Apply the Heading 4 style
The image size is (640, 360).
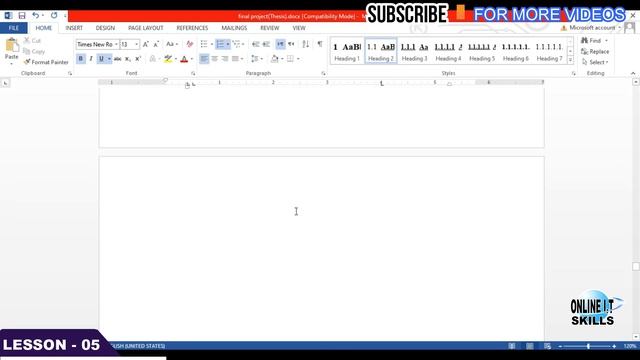[x=448, y=51]
